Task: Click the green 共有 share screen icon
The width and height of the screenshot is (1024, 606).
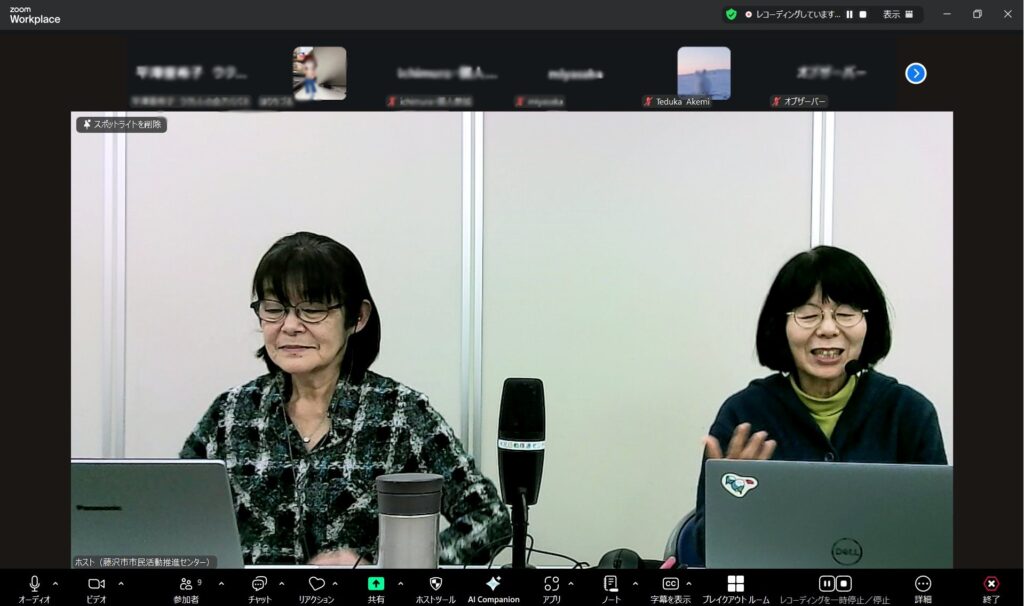Action: [376, 584]
